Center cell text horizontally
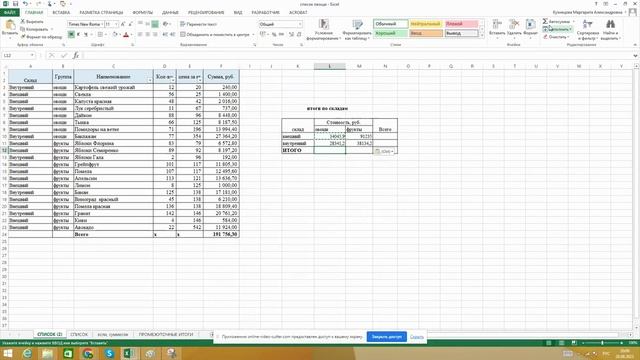 [148, 34]
